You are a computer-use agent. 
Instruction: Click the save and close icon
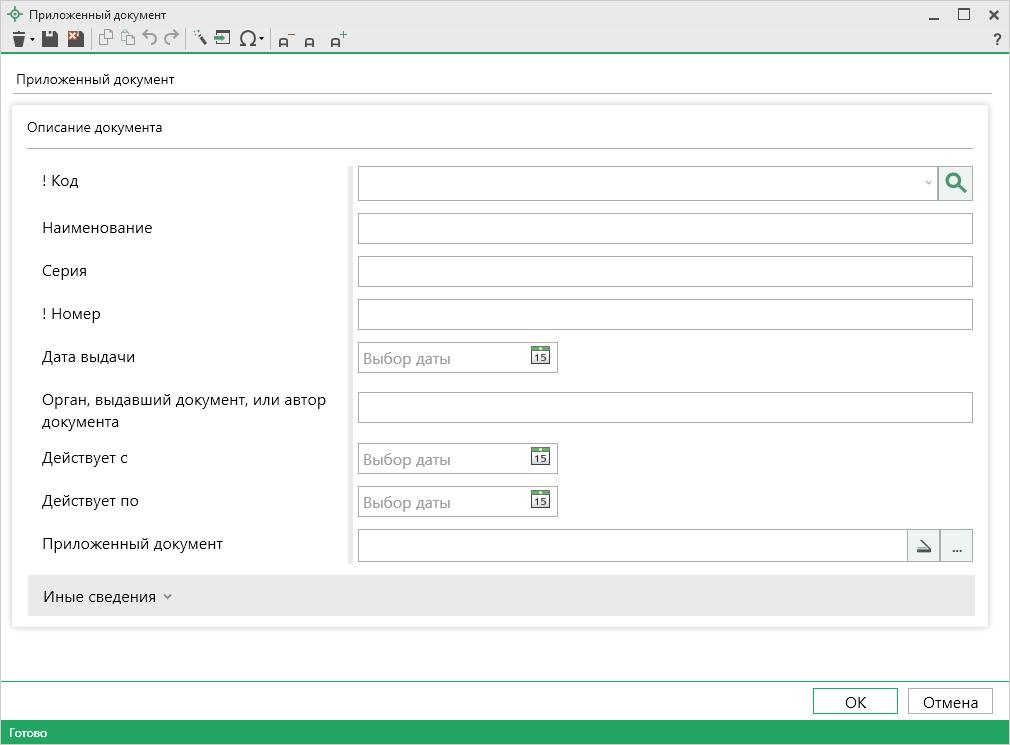[75, 39]
